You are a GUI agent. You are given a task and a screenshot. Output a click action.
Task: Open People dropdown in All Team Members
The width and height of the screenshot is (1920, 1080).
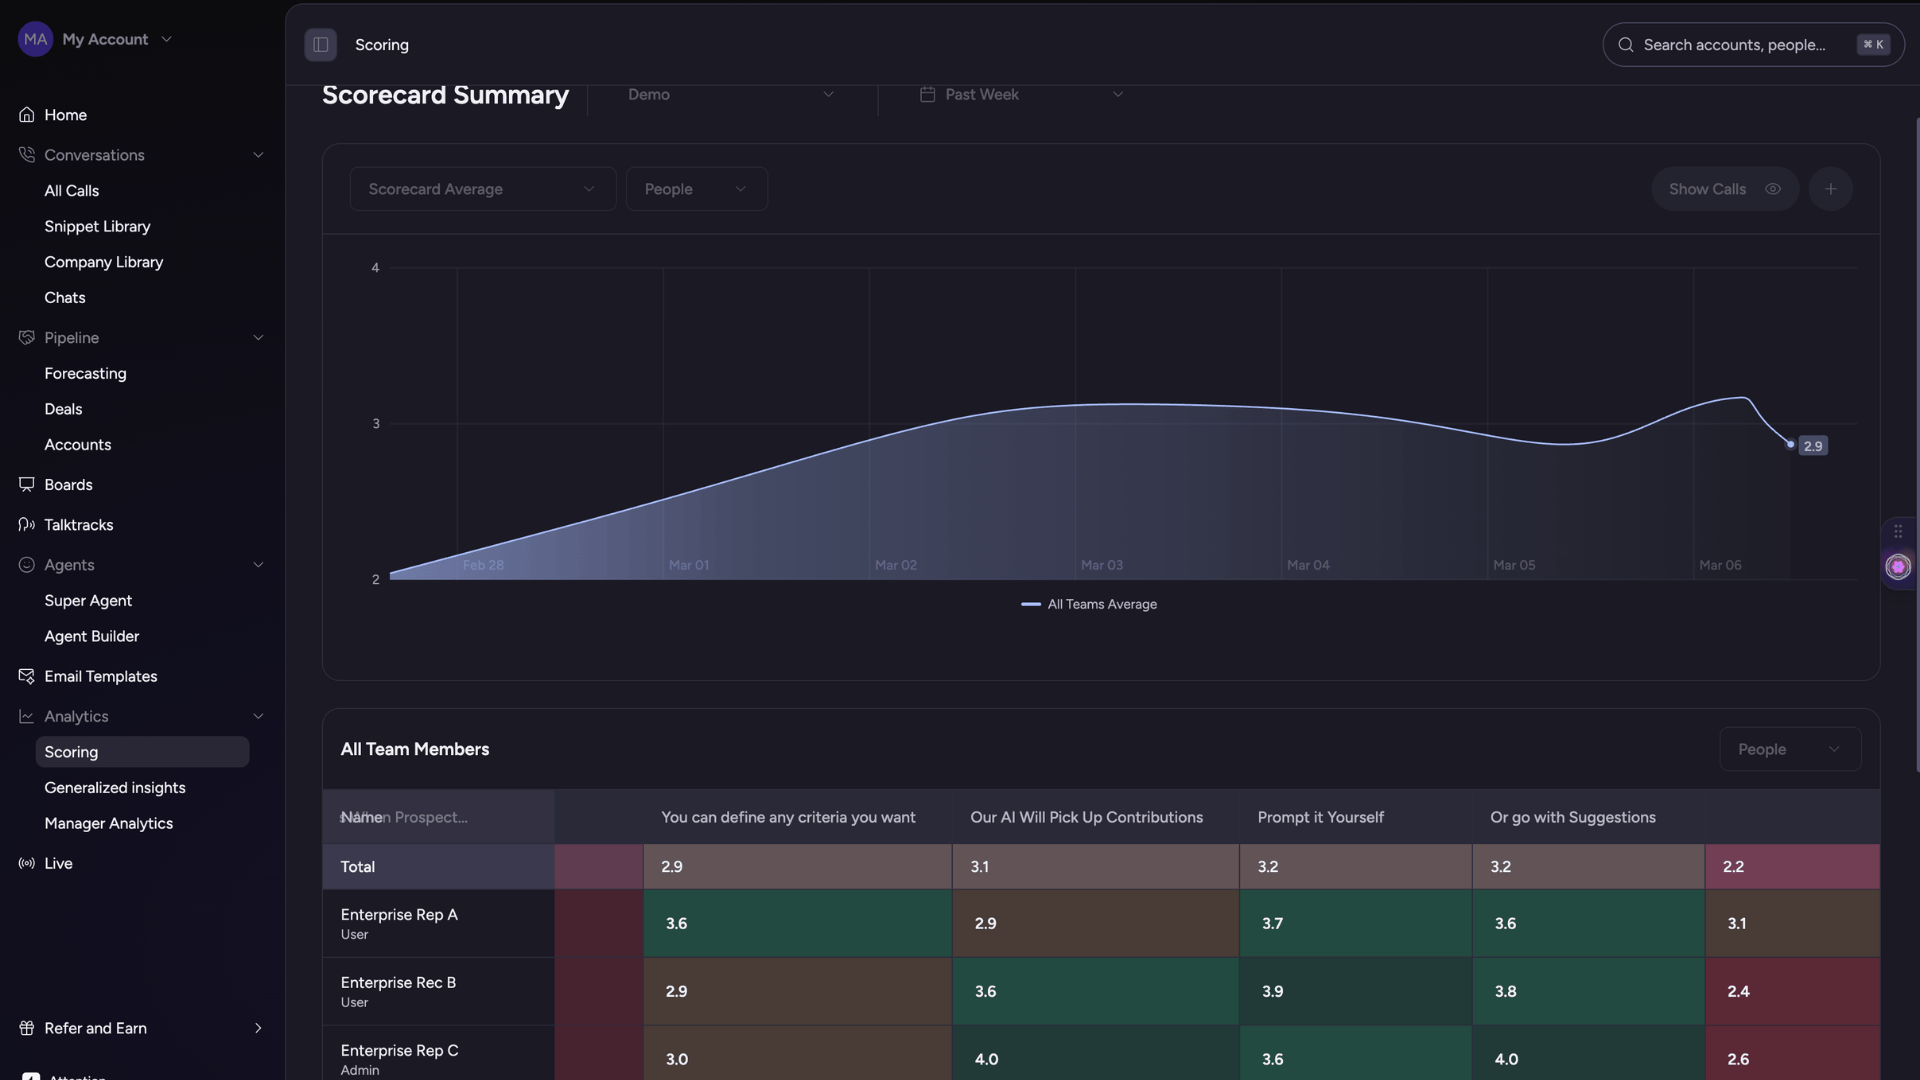1789,749
